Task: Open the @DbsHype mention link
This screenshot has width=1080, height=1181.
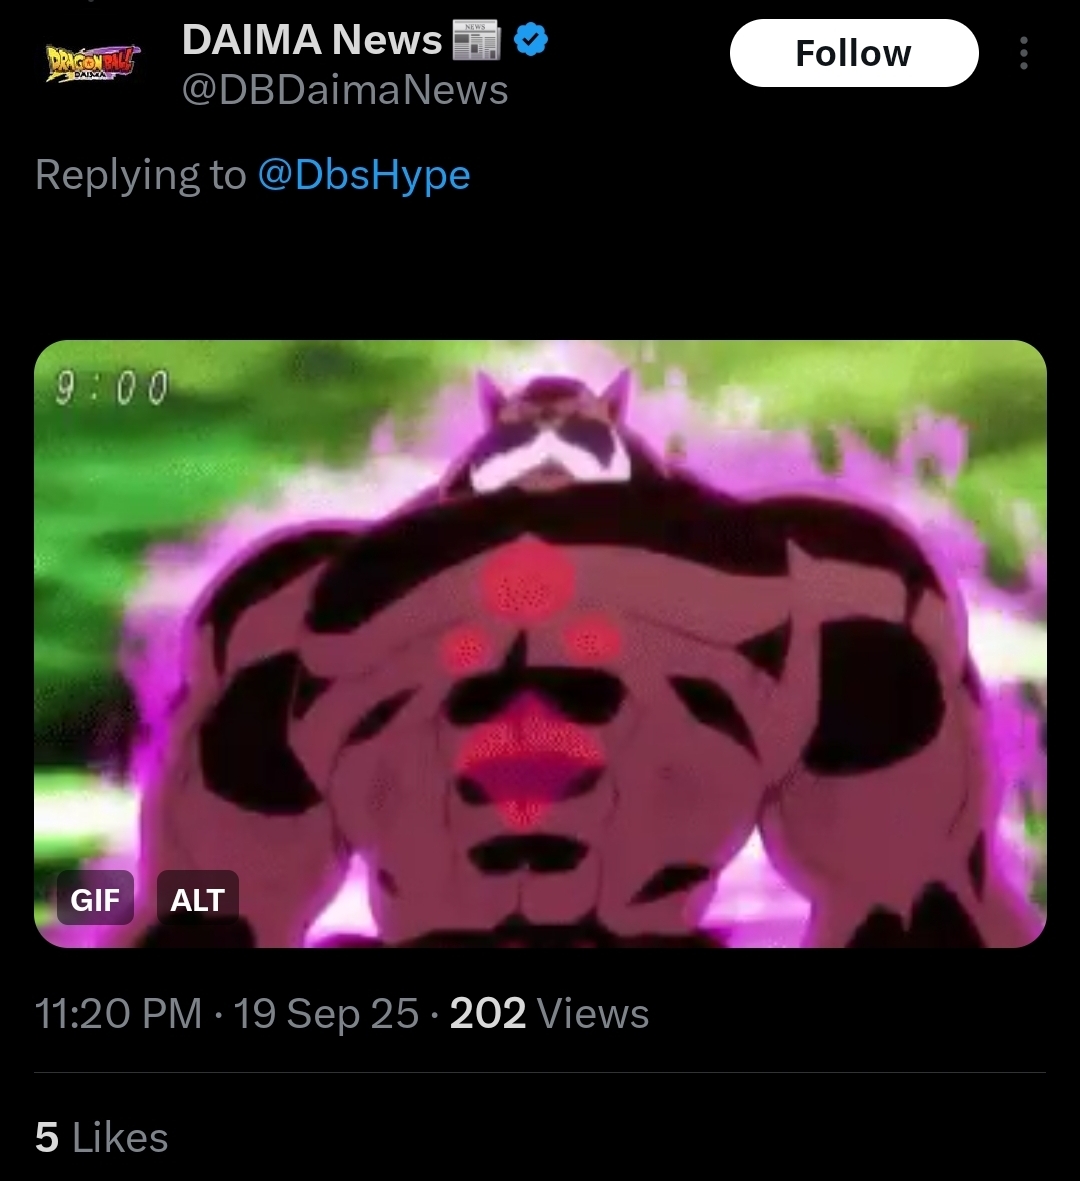Action: tap(364, 175)
